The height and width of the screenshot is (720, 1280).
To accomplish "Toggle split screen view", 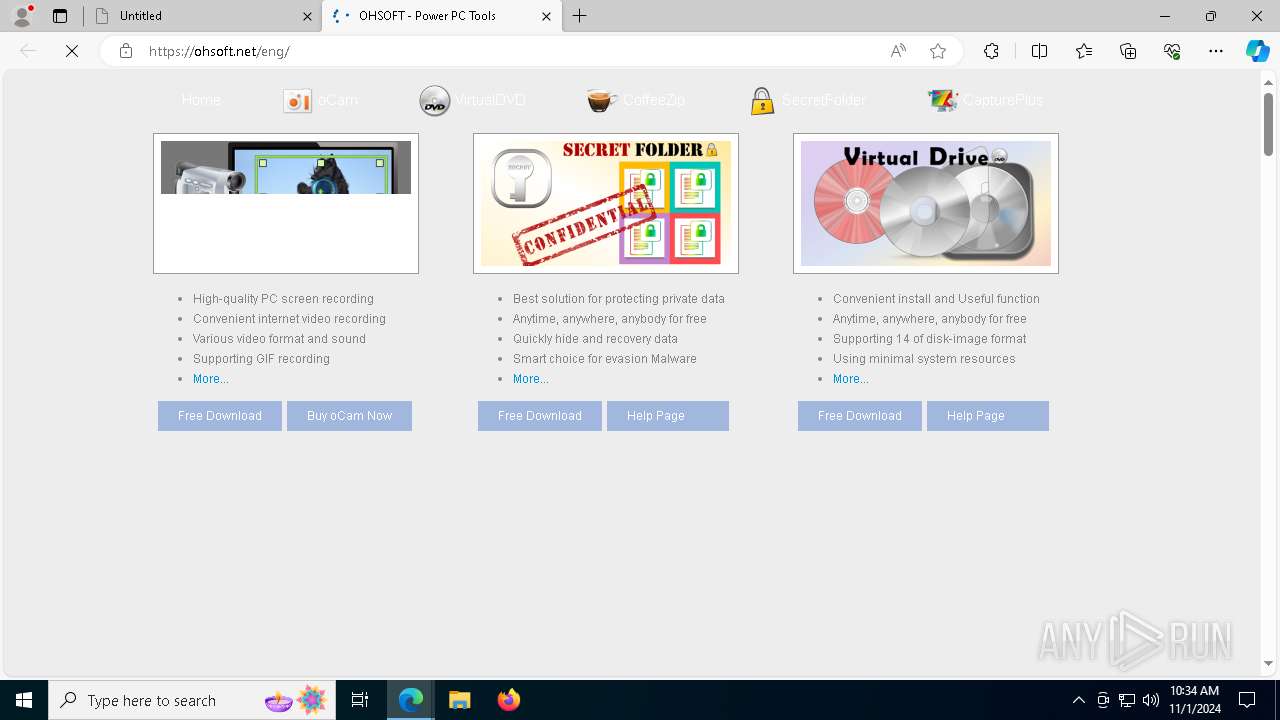I will pyautogui.click(x=1039, y=51).
